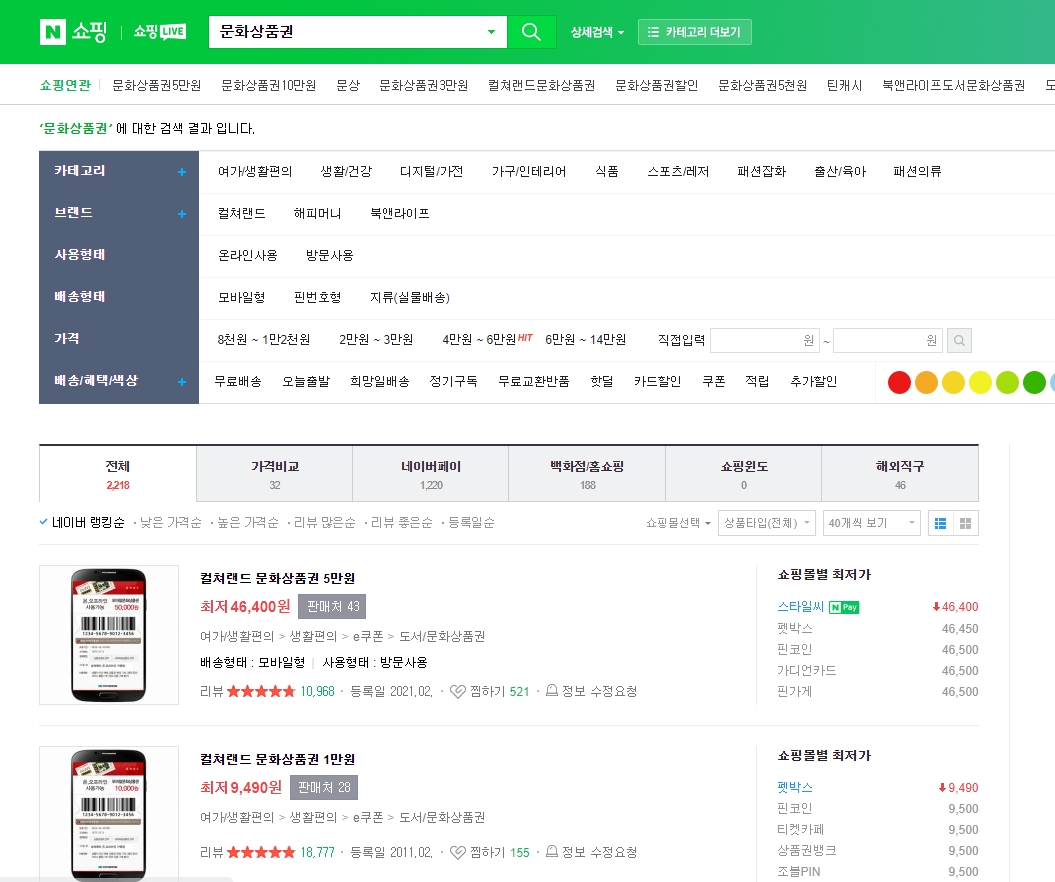Select the yellow-green color swatch

coord(1007,382)
